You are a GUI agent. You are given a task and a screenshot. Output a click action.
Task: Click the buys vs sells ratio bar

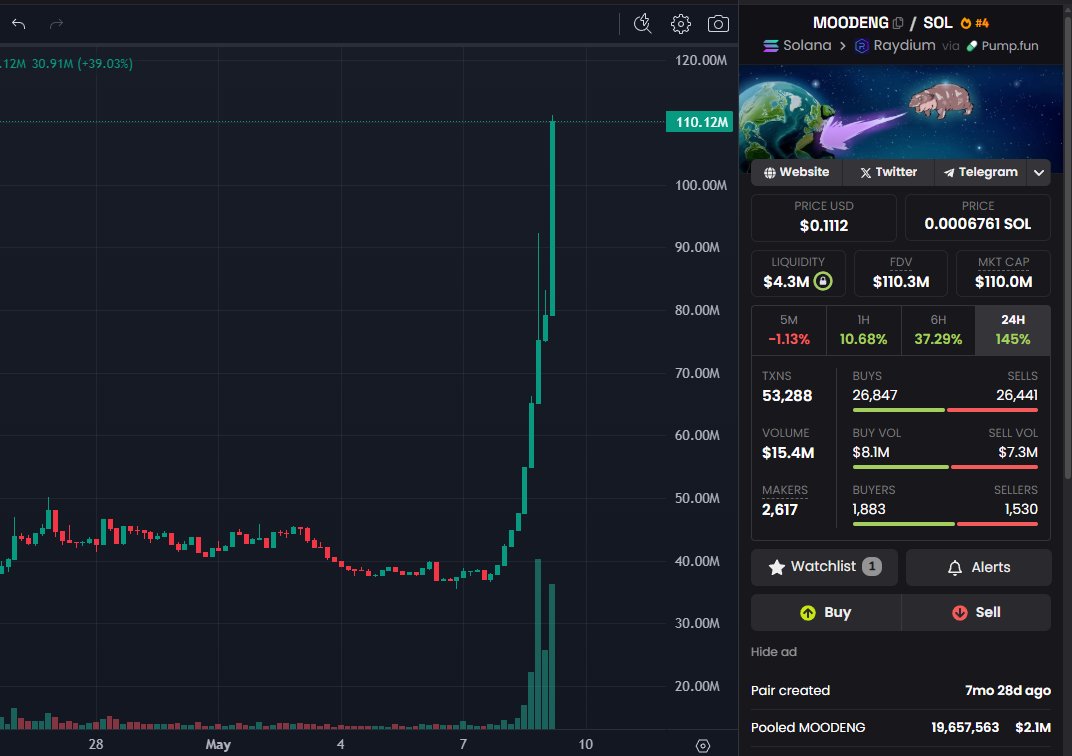point(945,410)
